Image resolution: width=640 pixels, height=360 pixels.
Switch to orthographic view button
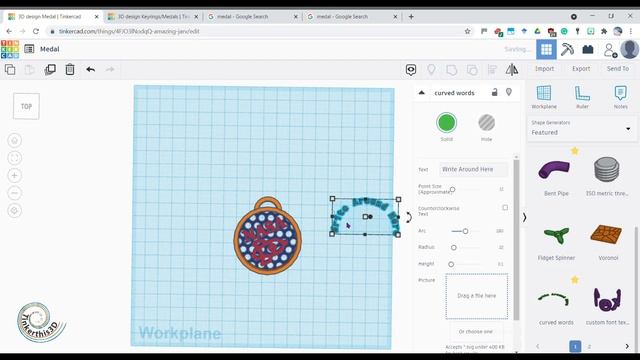[x=15, y=211]
